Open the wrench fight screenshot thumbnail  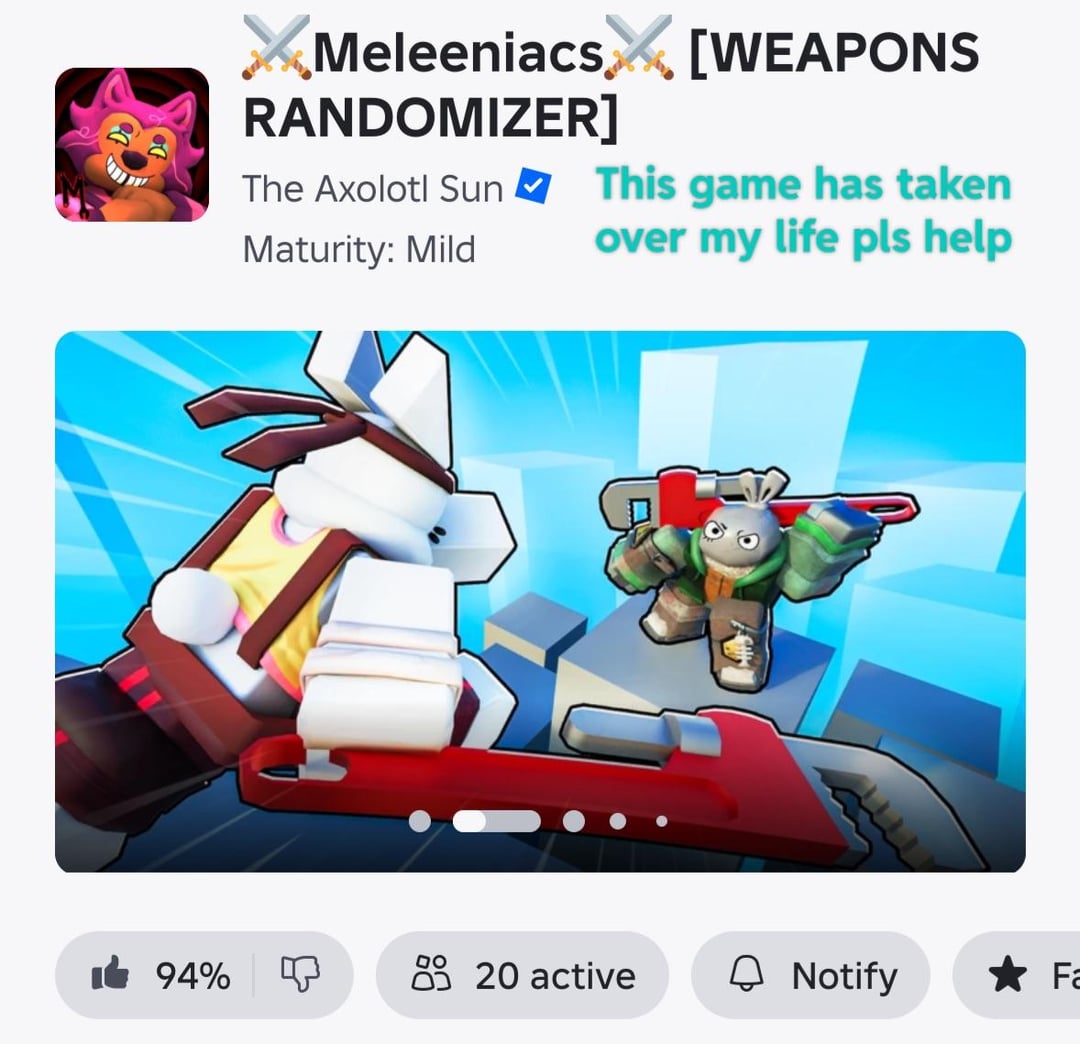pos(540,601)
